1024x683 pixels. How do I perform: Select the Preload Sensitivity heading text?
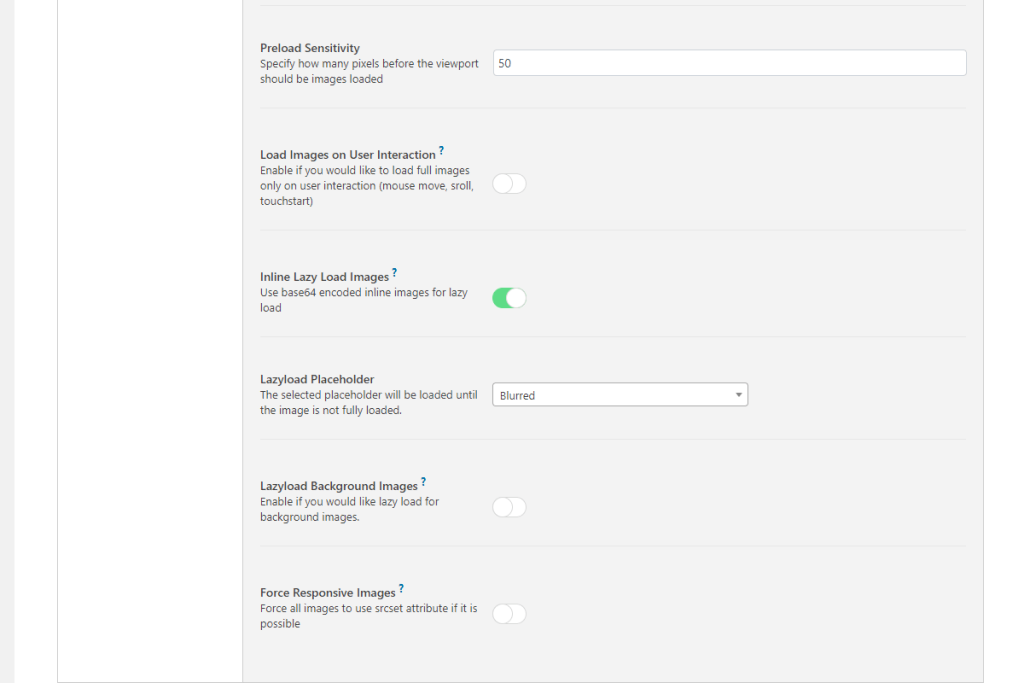tap(310, 48)
